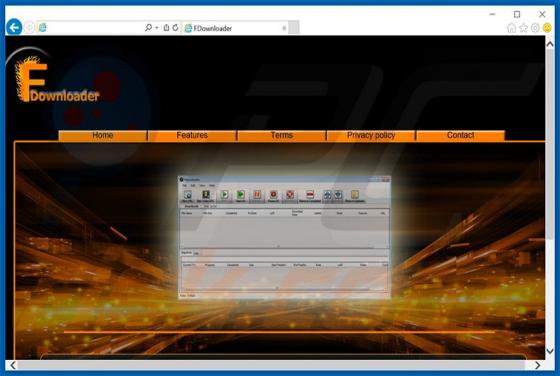Screen dimensions: 560x376
Task: Click the horizontal scrollbar left arrow
Action: (x=13, y=365)
